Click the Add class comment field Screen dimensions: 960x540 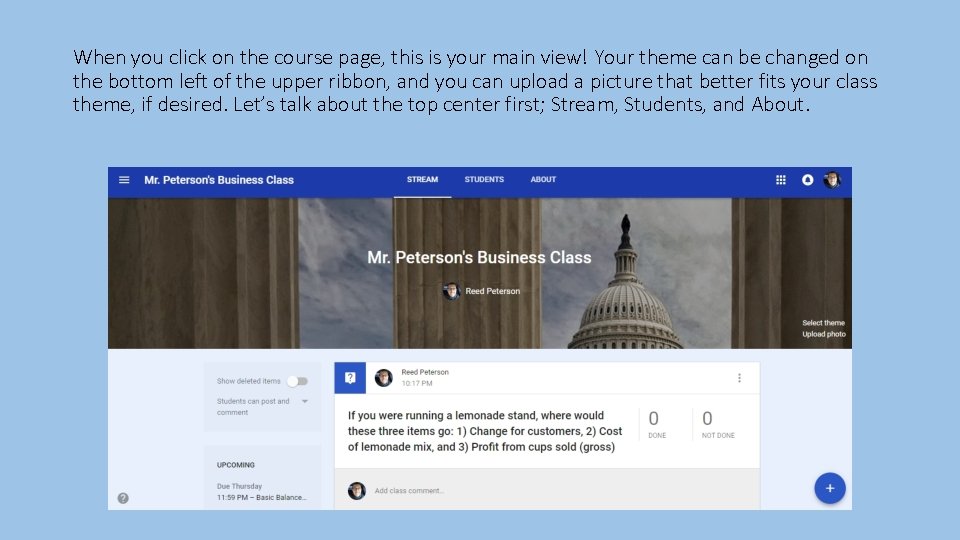[x=408, y=490]
